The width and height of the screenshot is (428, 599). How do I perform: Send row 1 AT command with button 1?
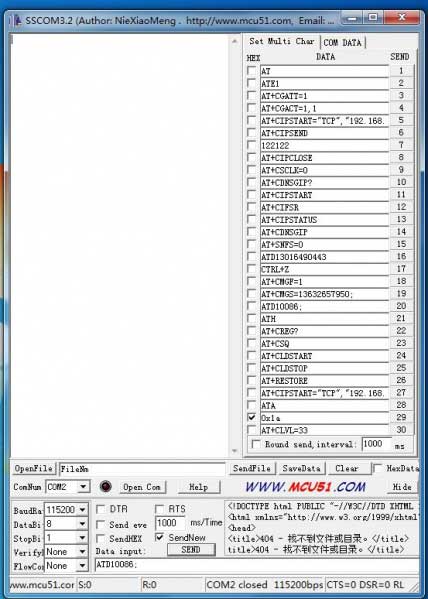pyautogui.click(x=401, y=71)
